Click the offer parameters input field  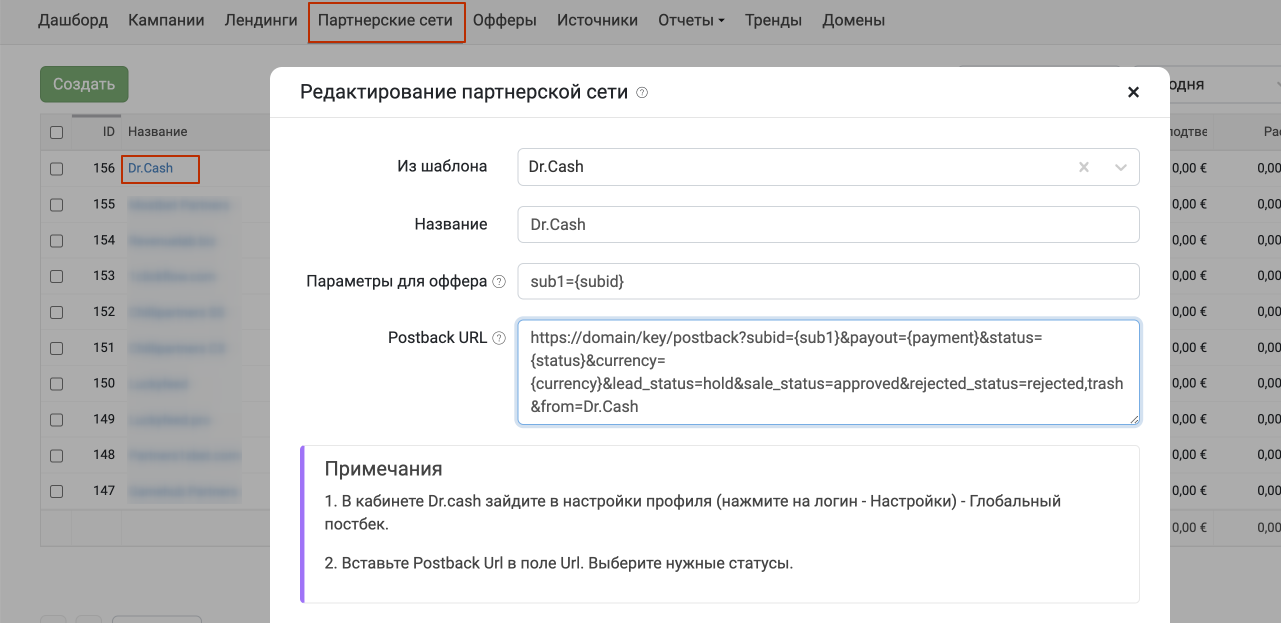coord(828,281)
